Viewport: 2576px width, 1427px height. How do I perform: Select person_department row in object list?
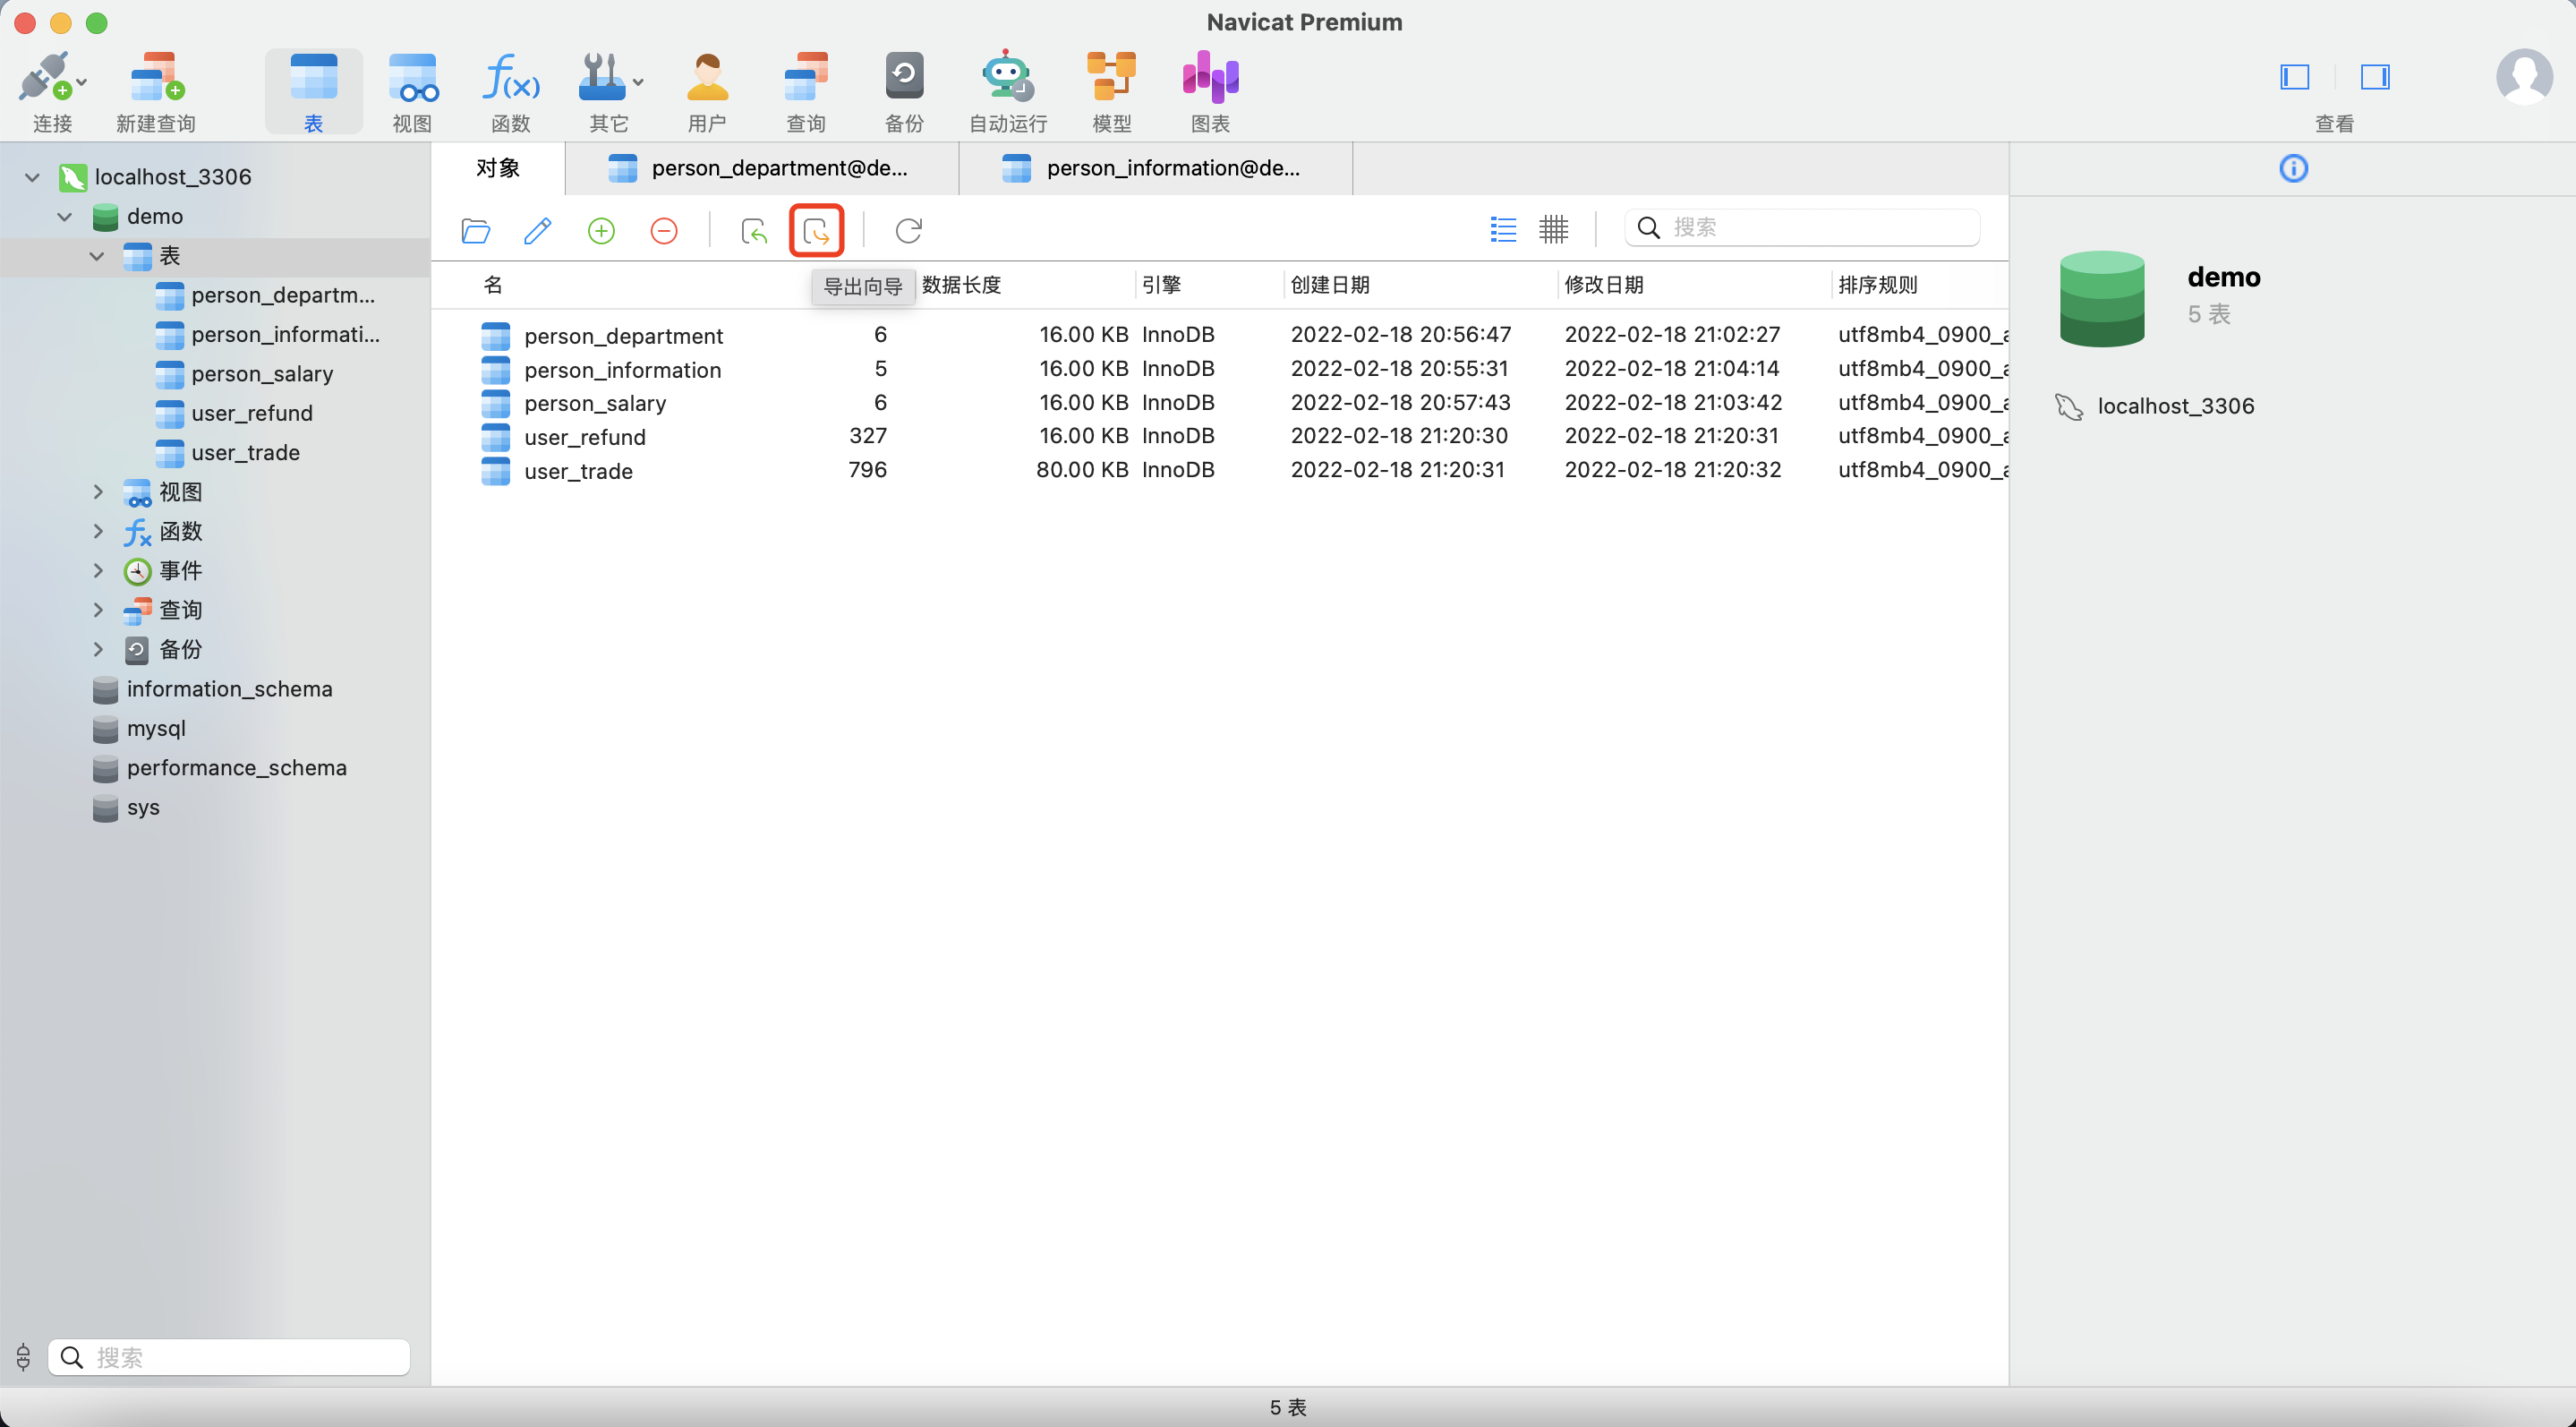coord(1220,335)
